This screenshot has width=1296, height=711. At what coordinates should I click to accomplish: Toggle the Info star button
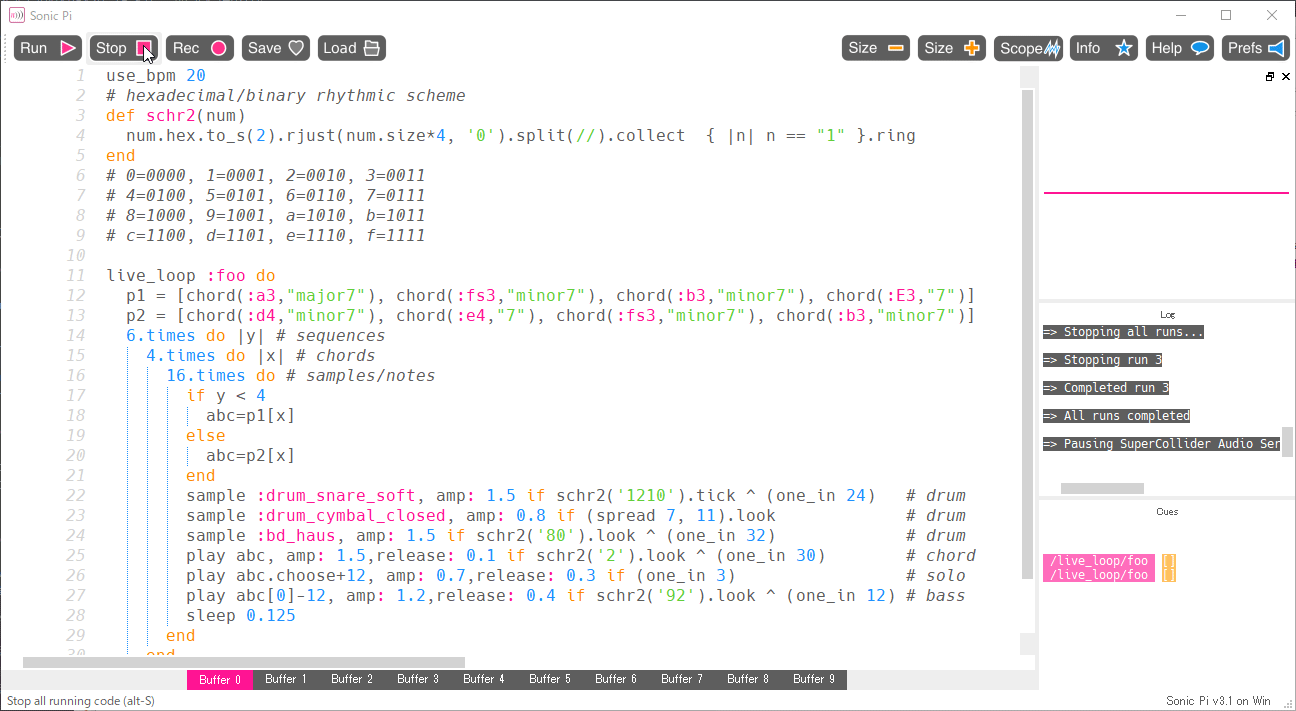click(1104, 48)
